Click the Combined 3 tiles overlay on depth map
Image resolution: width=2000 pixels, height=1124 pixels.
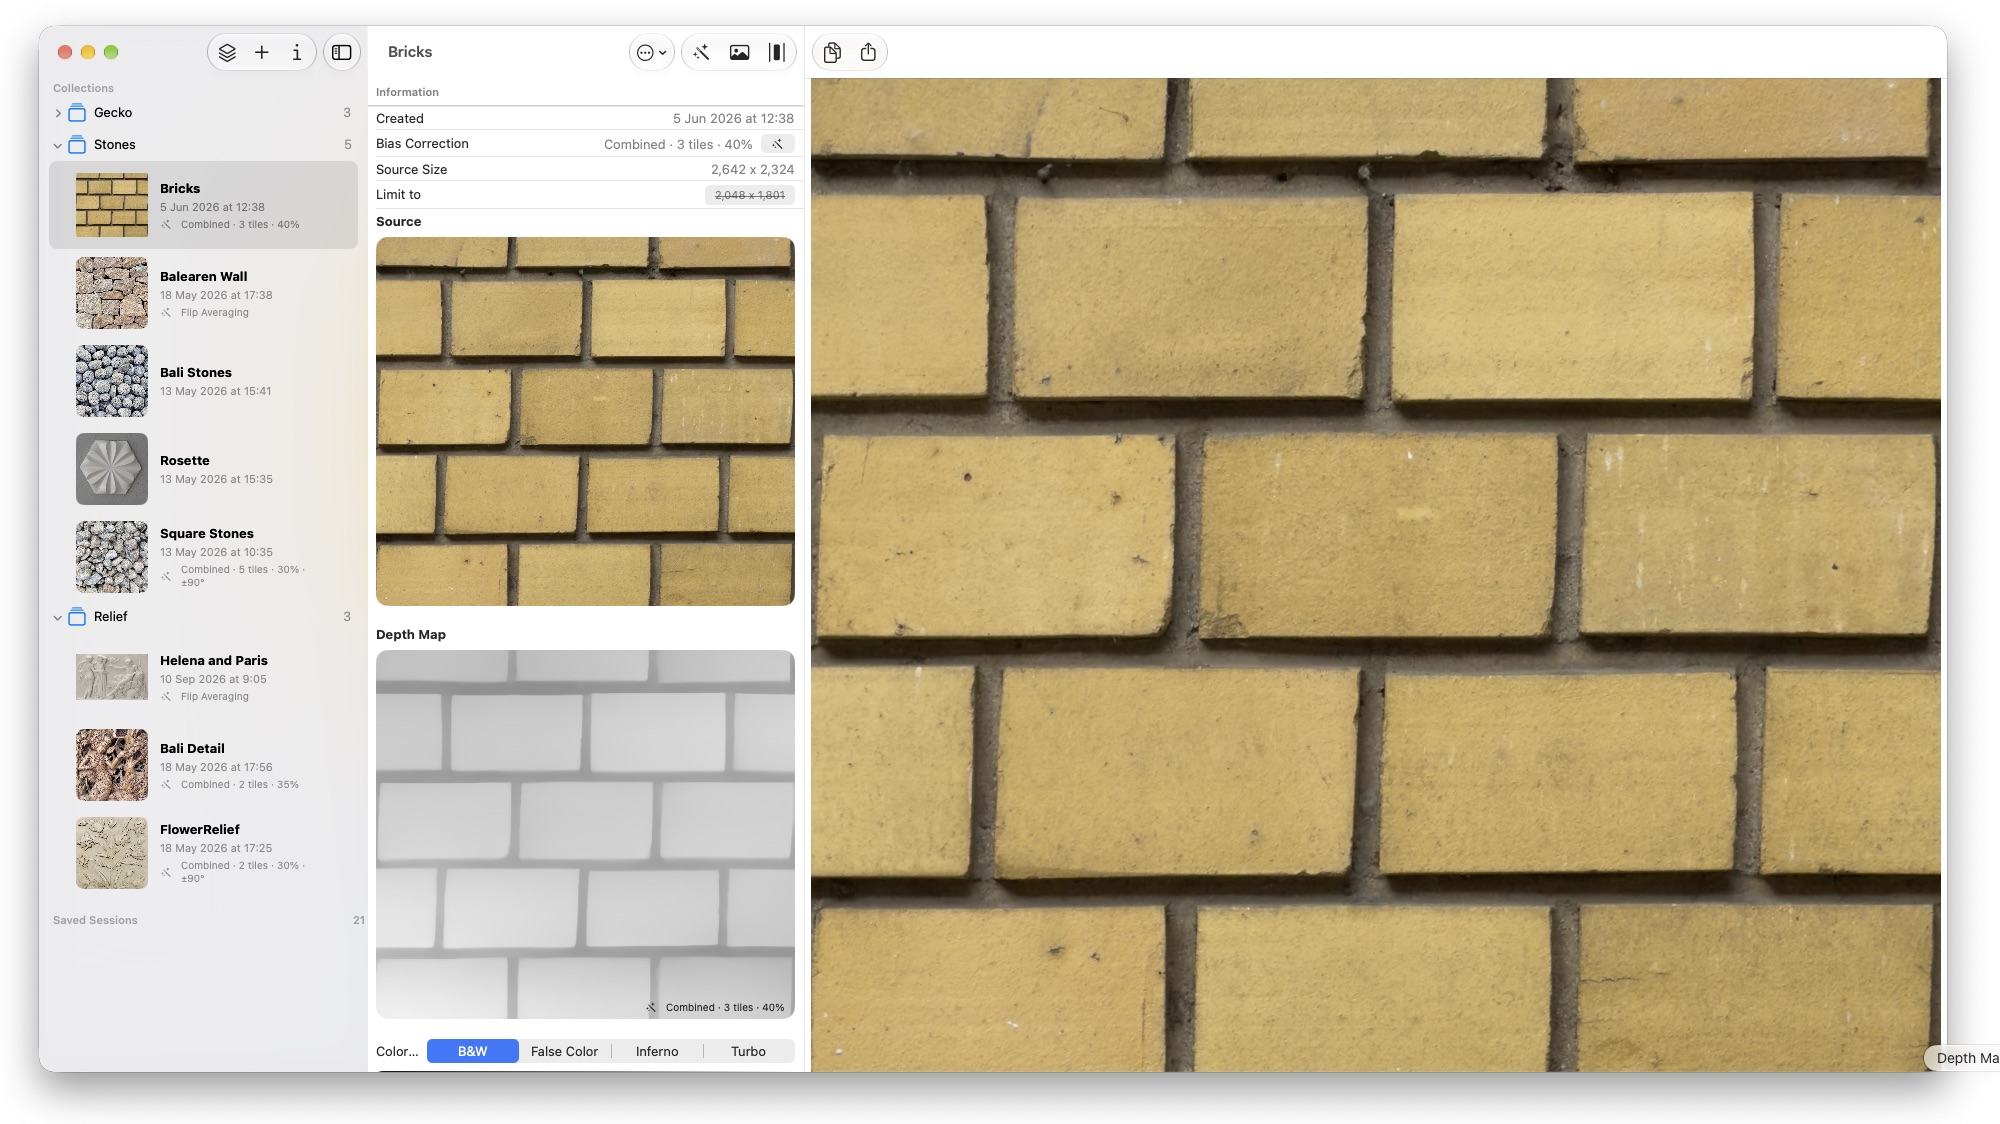[716, 1007]
